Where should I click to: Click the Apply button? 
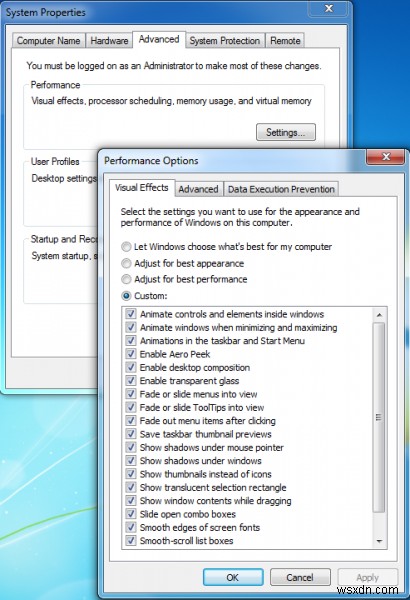[368, 577]
